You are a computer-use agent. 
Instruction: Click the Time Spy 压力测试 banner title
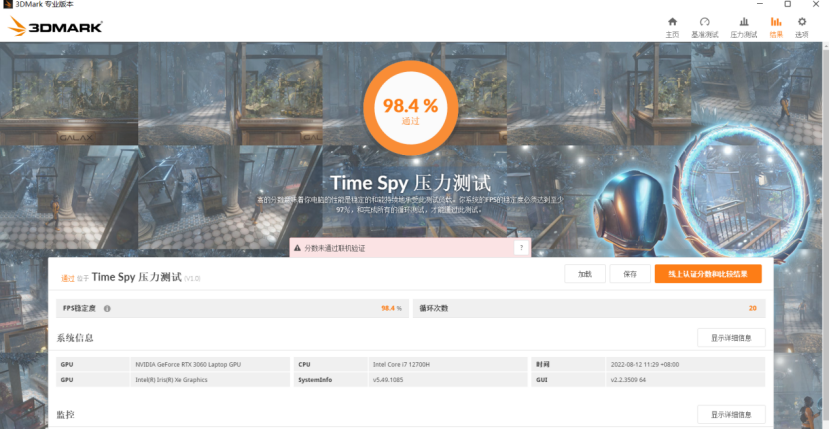tap(410, 183)
